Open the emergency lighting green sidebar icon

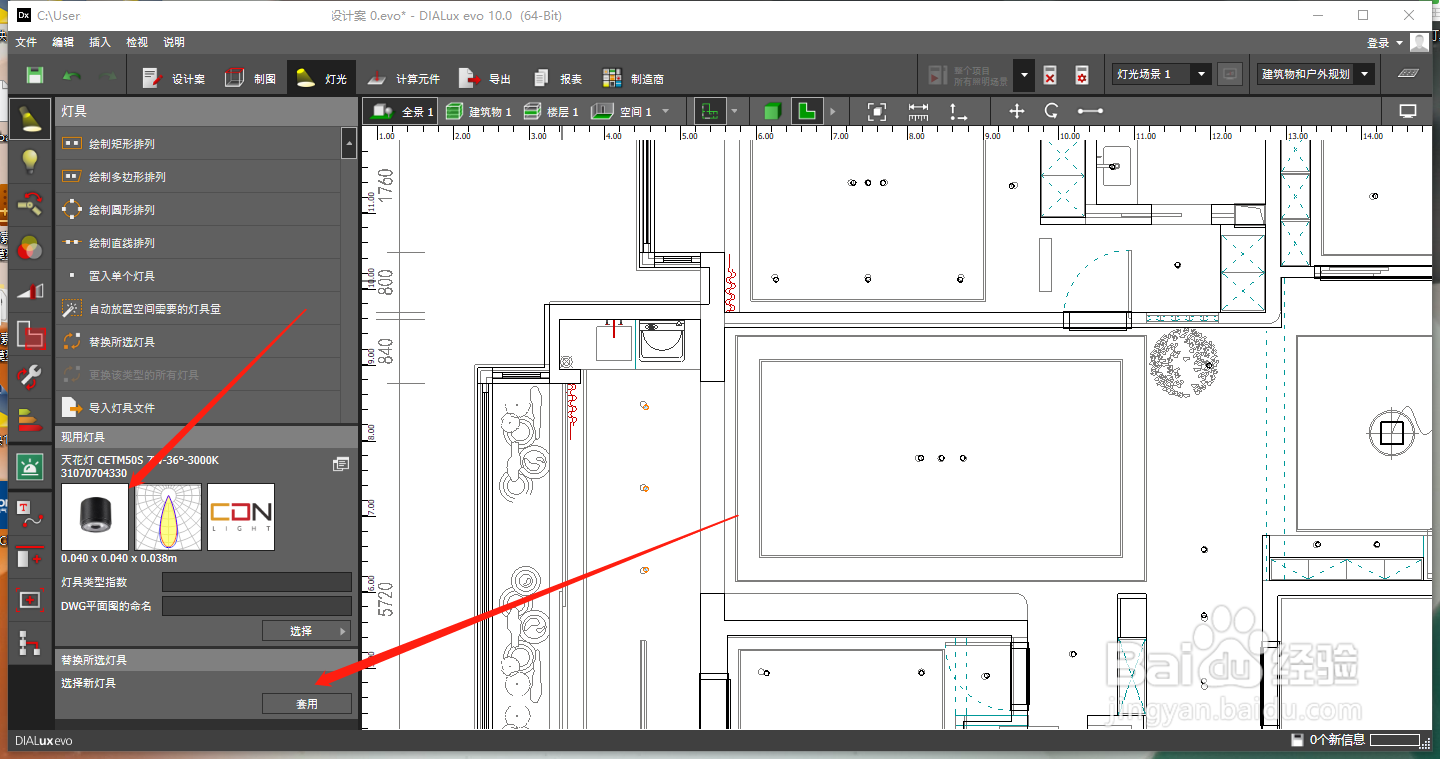coord(30,467)
